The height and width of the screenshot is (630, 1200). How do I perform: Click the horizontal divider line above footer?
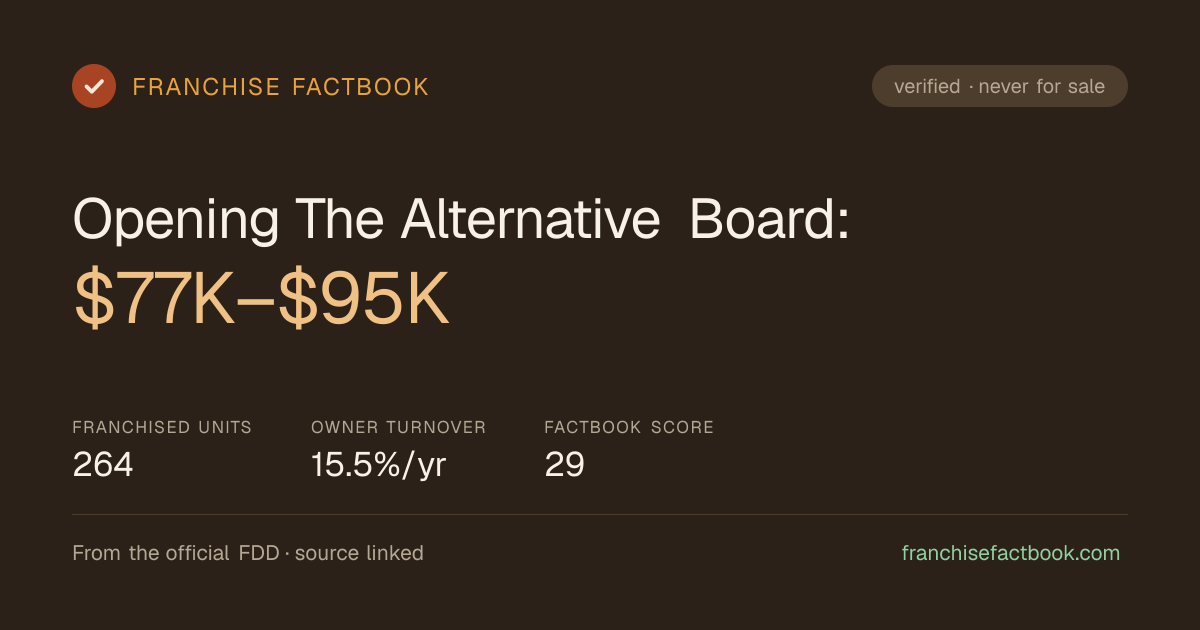(x=600, y=515)
